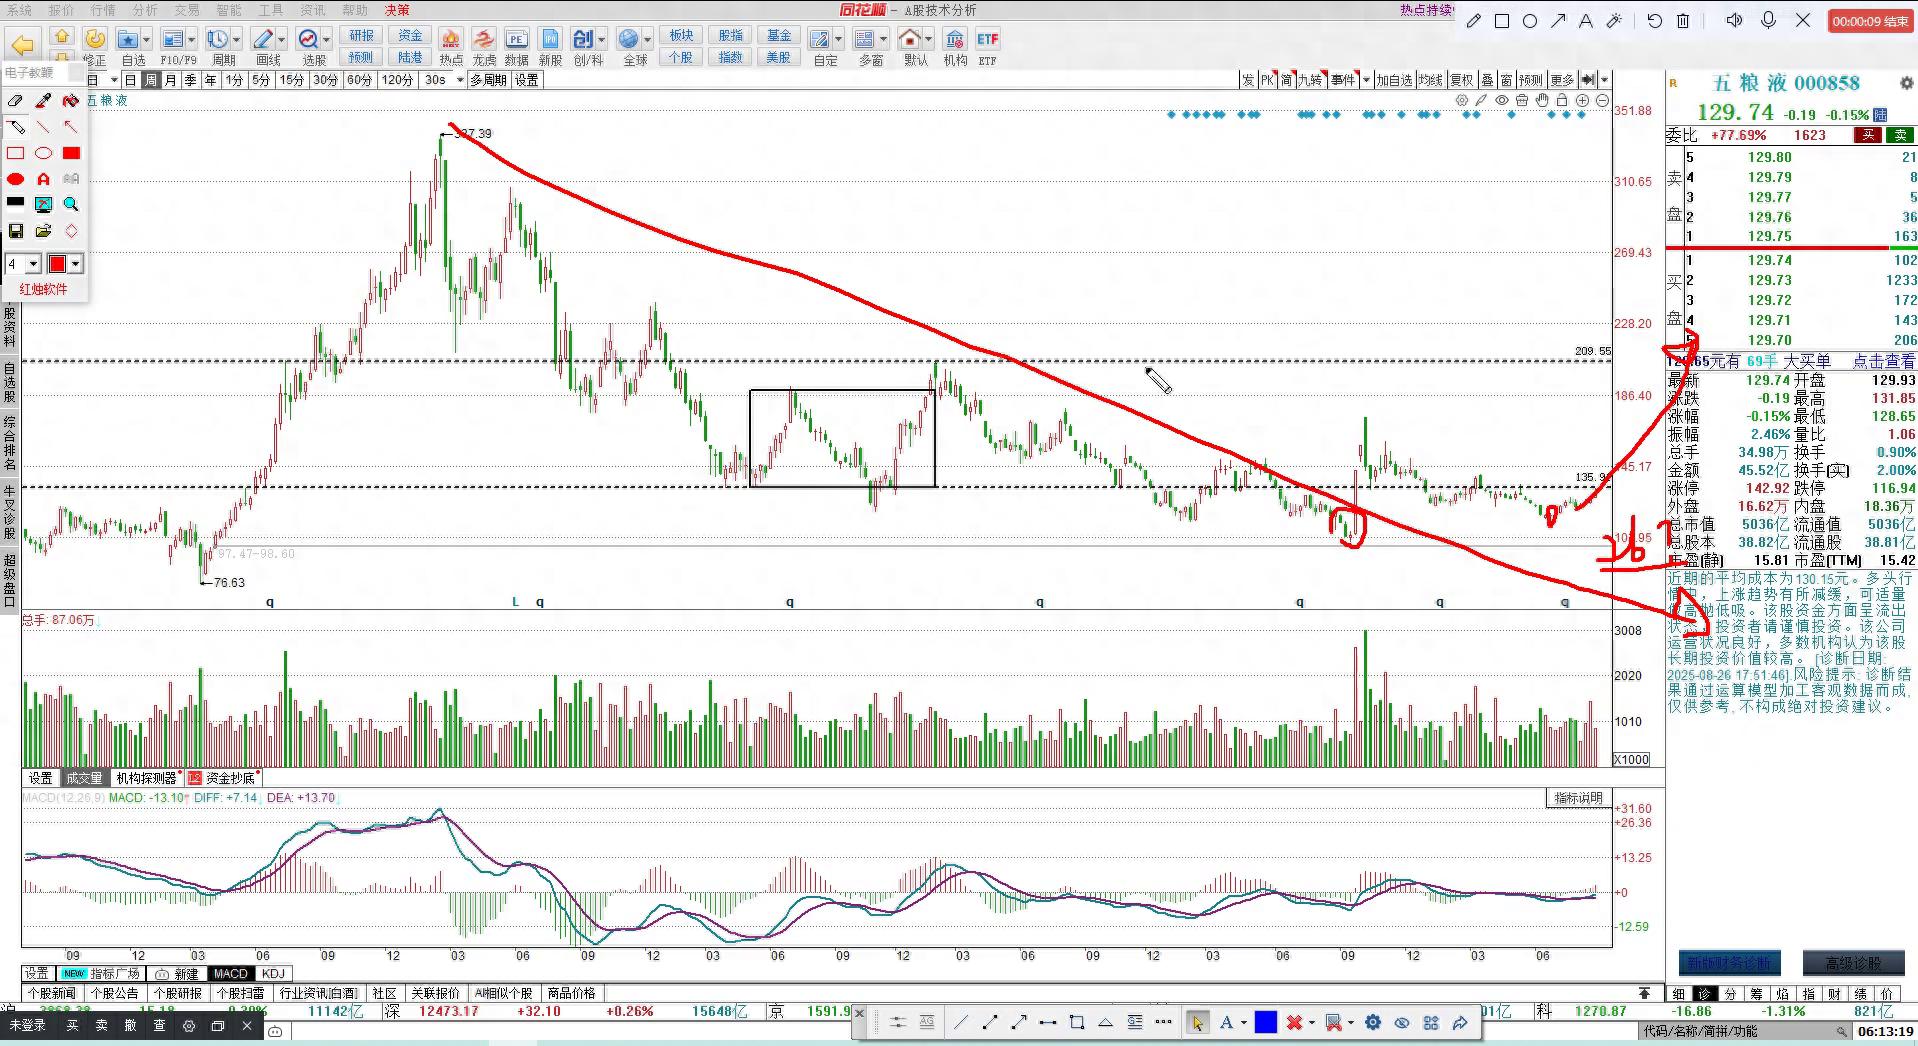
Task: Open the line width dropdown showing 4
Action: 24,264
